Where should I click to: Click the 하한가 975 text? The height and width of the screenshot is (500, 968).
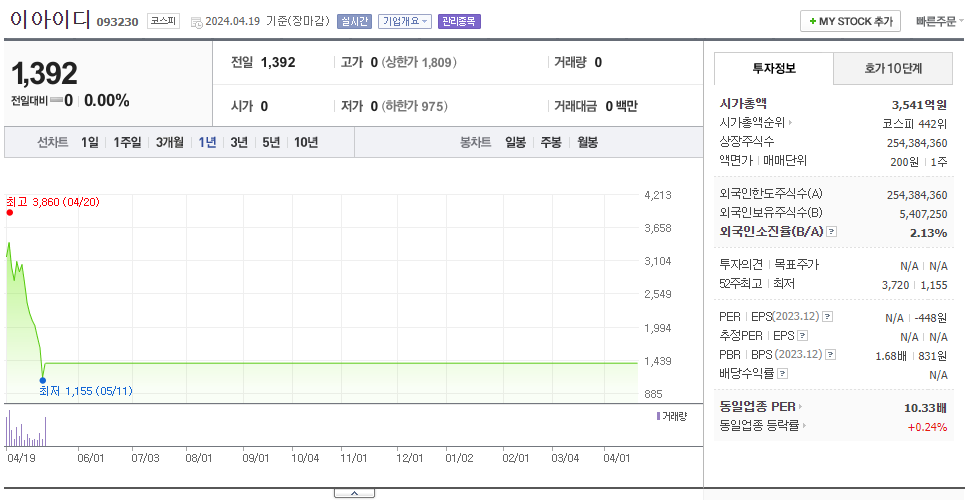pyautogui.click(x=414, y=106)
